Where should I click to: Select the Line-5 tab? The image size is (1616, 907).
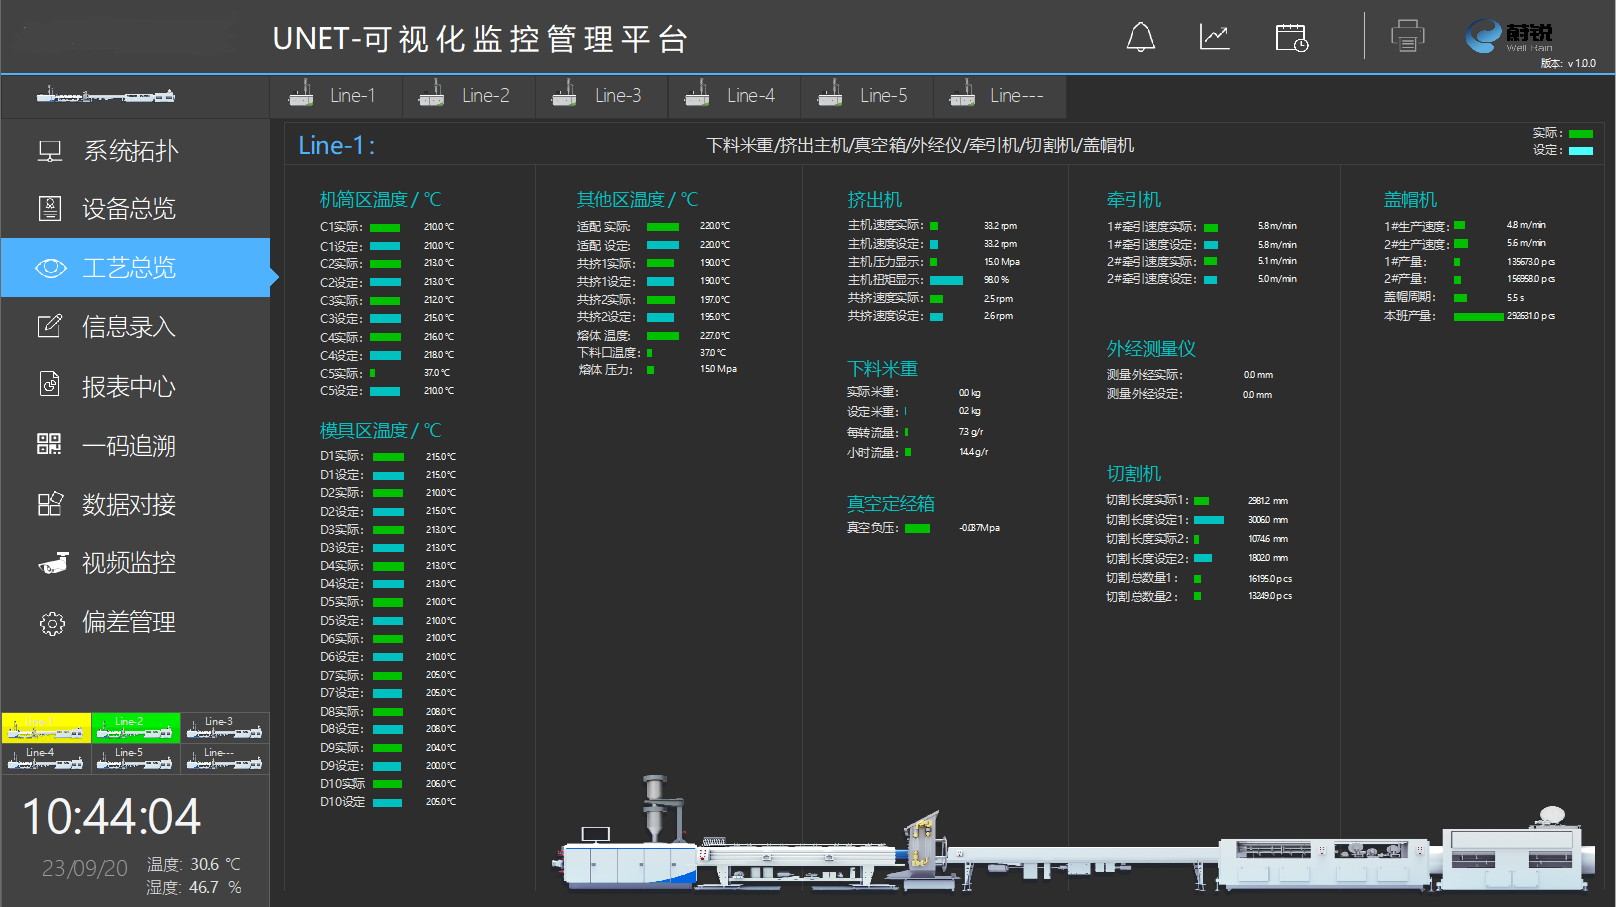[x=866, y=96]
